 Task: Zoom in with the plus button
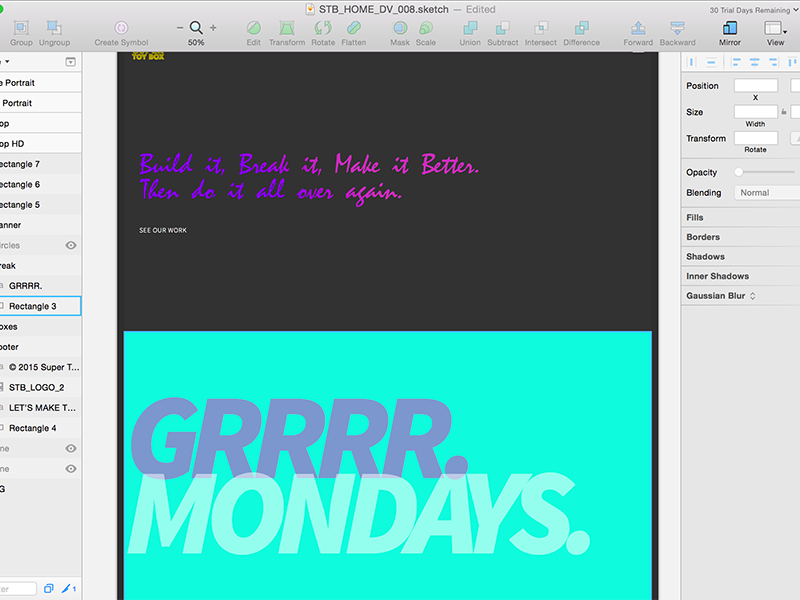point(213,28)
